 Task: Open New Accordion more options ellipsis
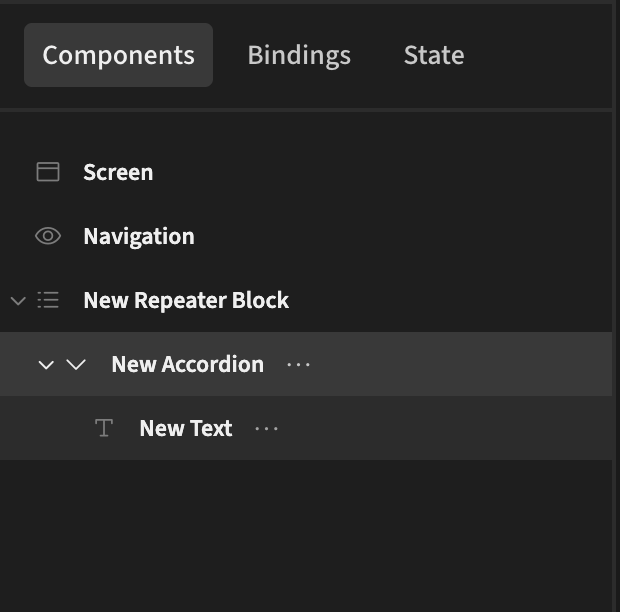point(299,365)
